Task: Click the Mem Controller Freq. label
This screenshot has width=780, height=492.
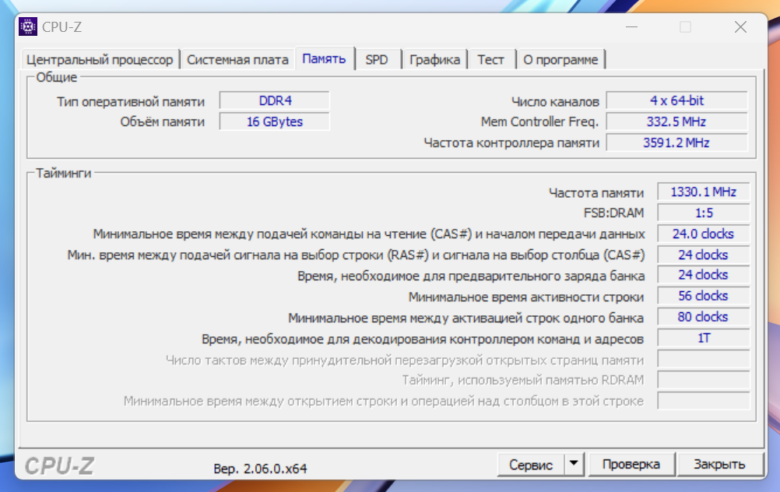Action: [x=540, y=122]
